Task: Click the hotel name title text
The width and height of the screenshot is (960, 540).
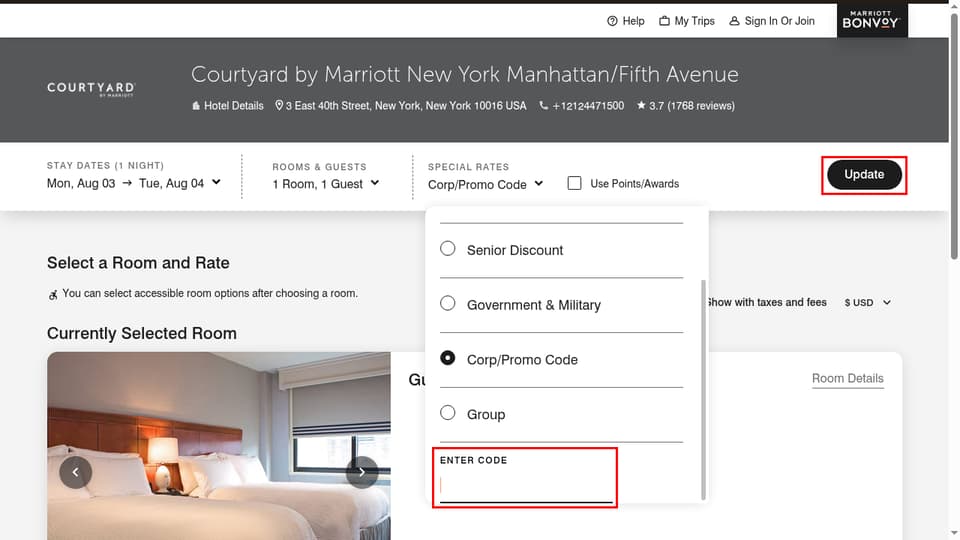Action: tap(465, 75)
